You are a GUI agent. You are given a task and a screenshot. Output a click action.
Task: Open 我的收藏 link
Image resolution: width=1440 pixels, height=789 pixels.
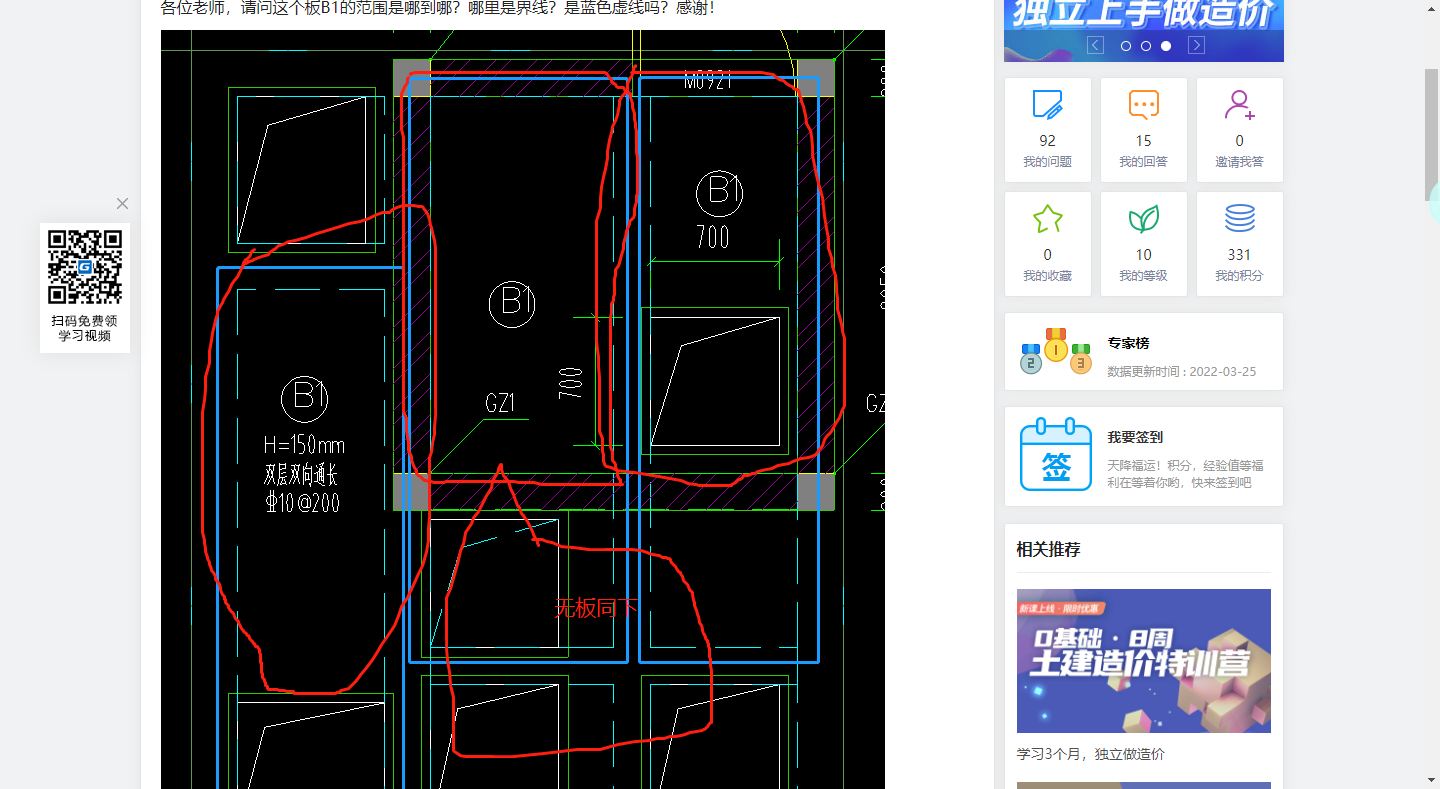1047,276
